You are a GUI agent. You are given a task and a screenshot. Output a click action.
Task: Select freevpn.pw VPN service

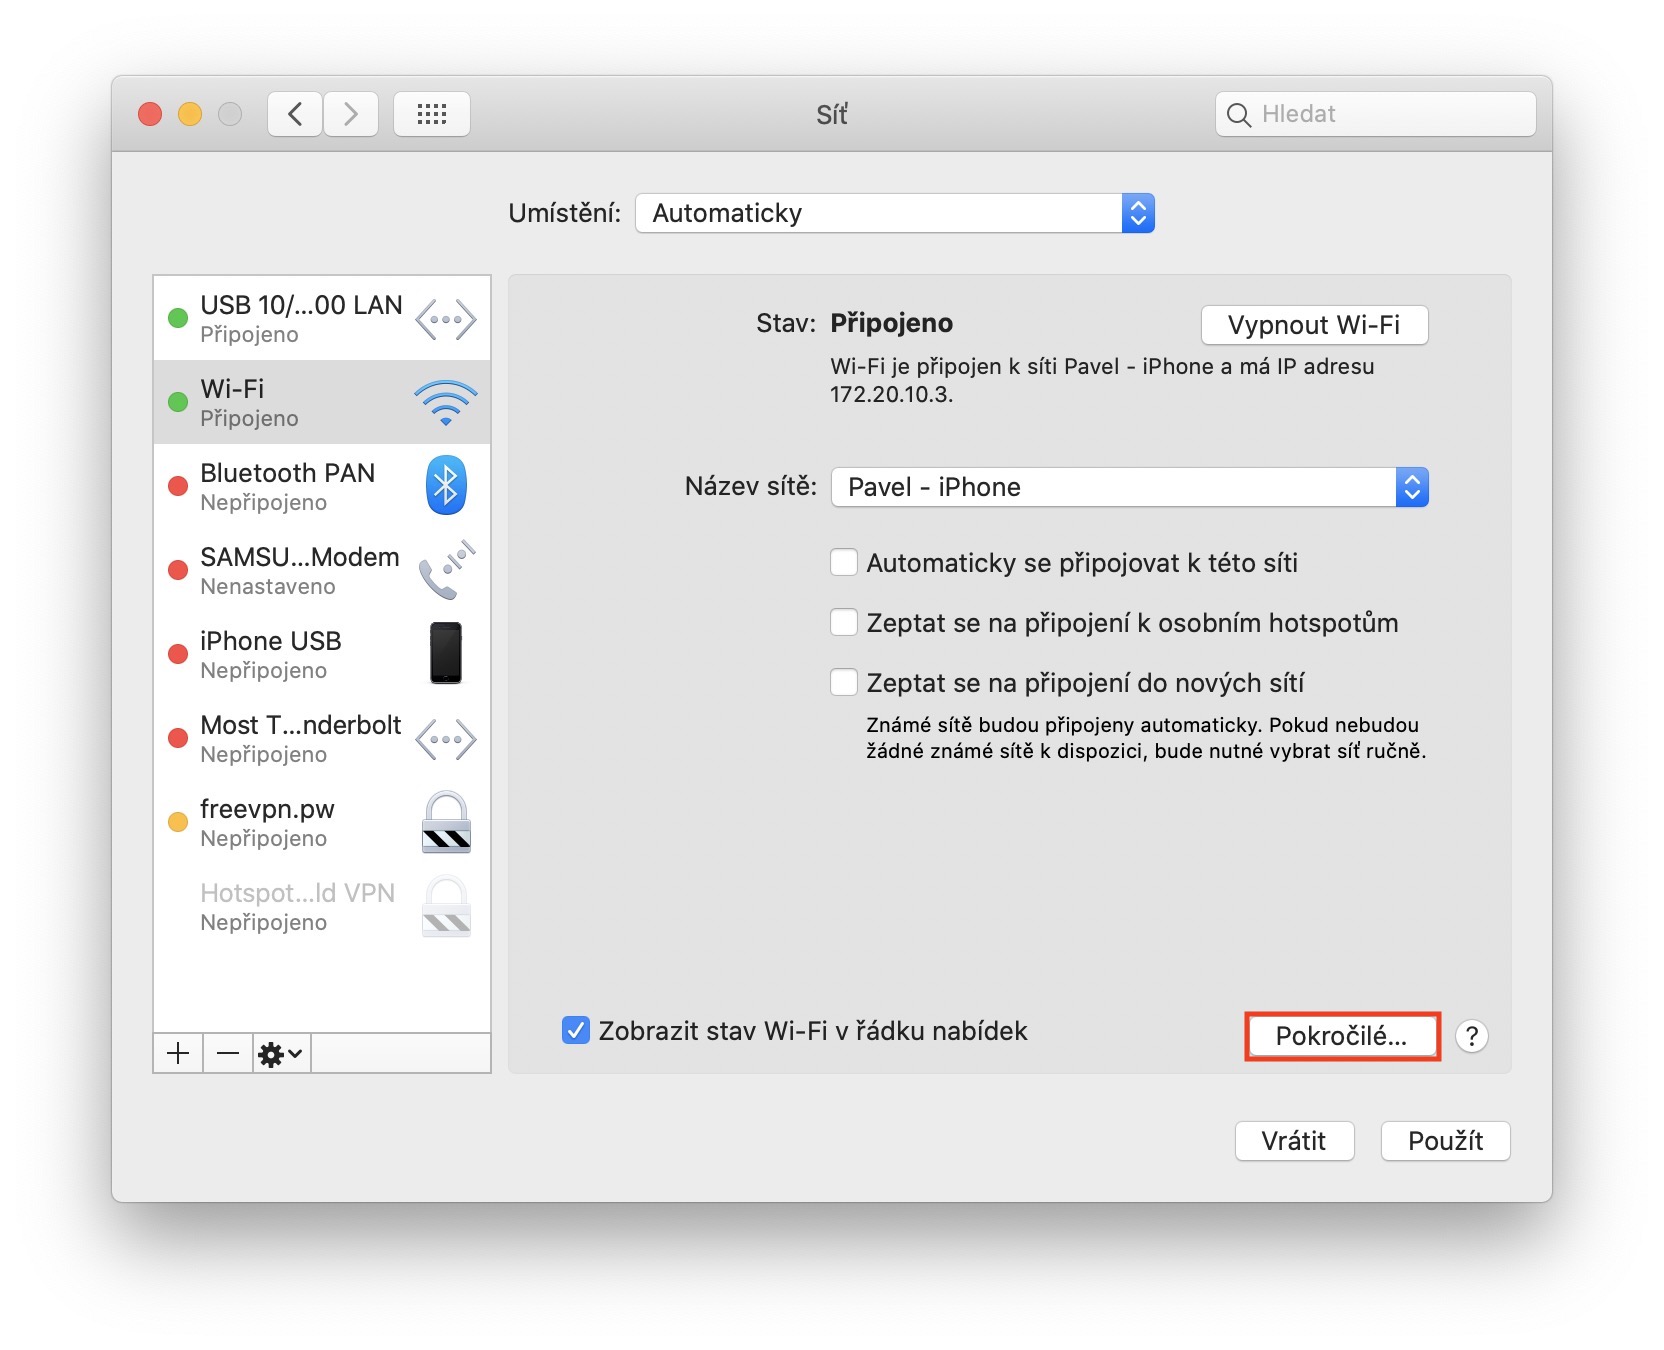[322, 822]
